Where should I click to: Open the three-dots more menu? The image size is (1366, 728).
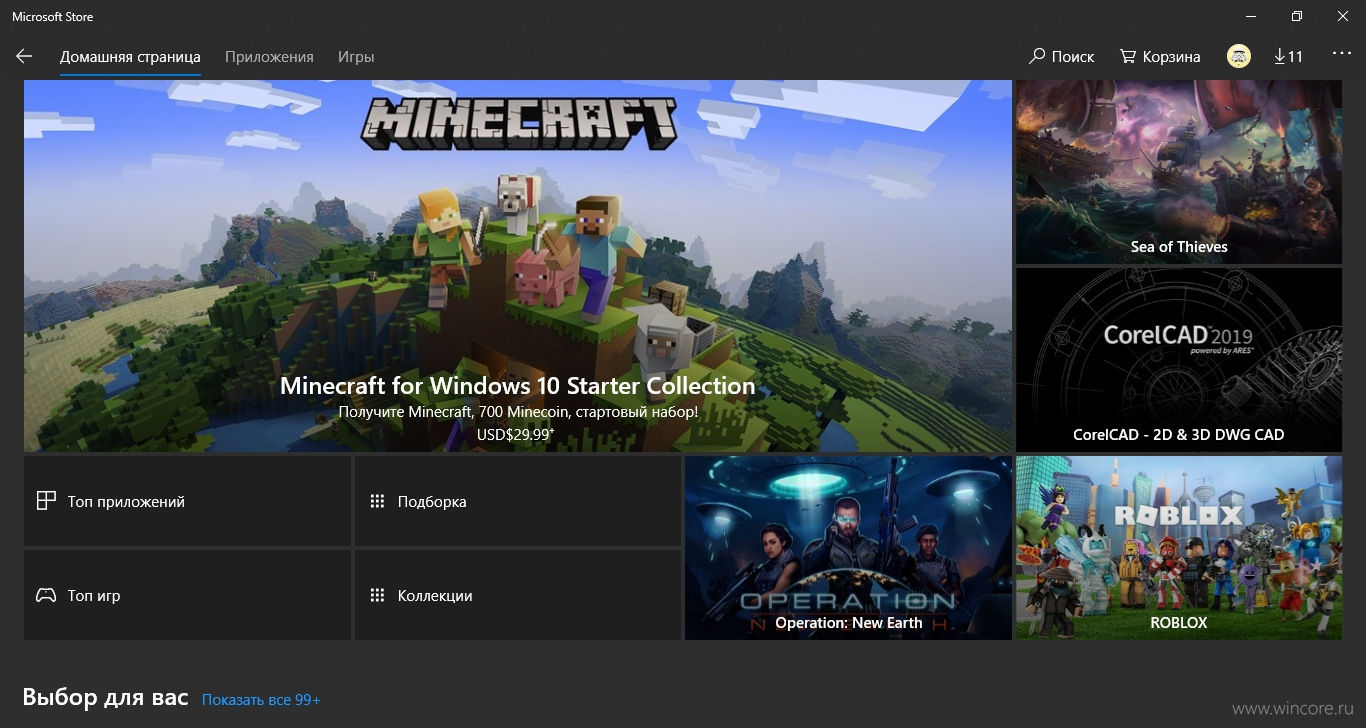click(1341, 54)
